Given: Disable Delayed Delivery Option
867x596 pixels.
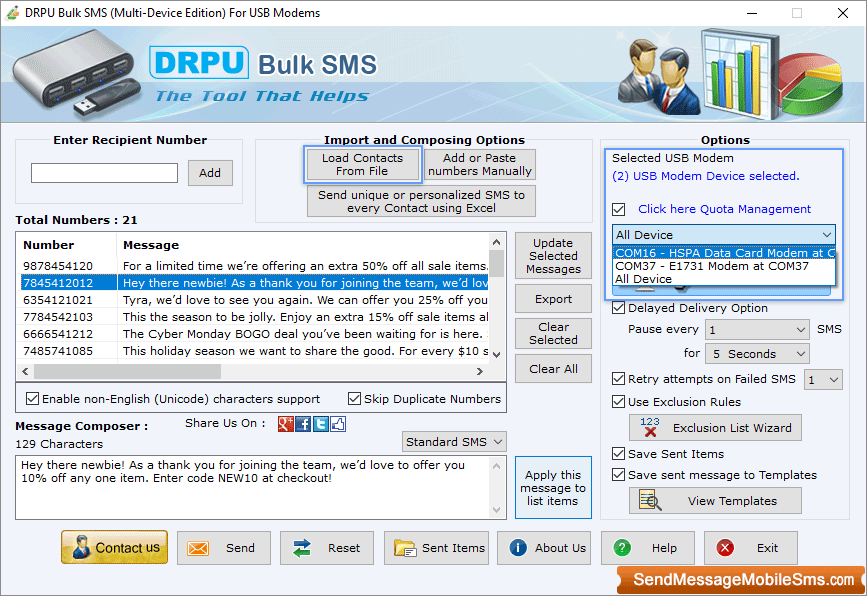Looking at the screenshot, I should coord(619,308).
